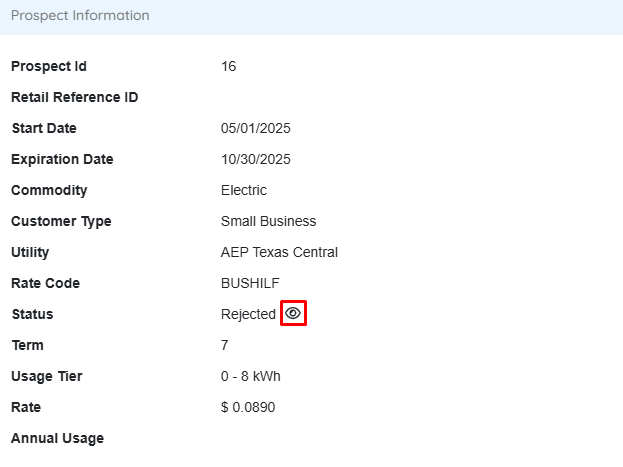The image size is (623, 467).
Task: Click the Customer Type field label
Action: 61,222
